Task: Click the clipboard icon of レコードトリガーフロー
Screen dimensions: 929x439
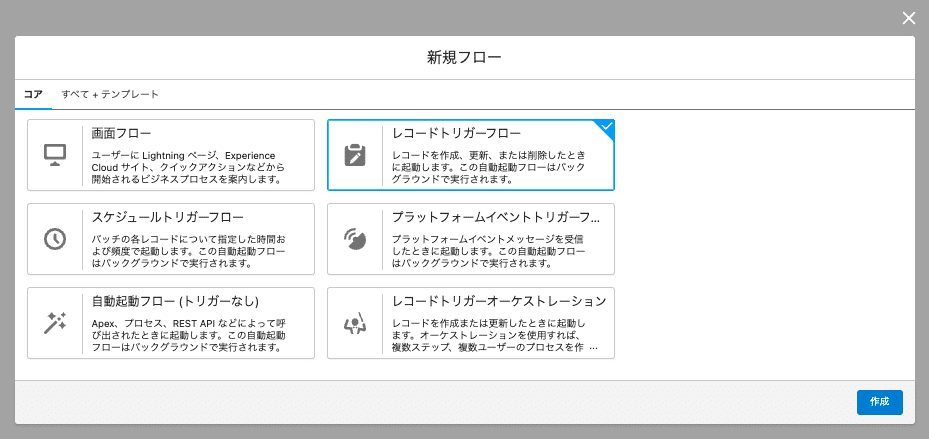Action: coord(355,155)
